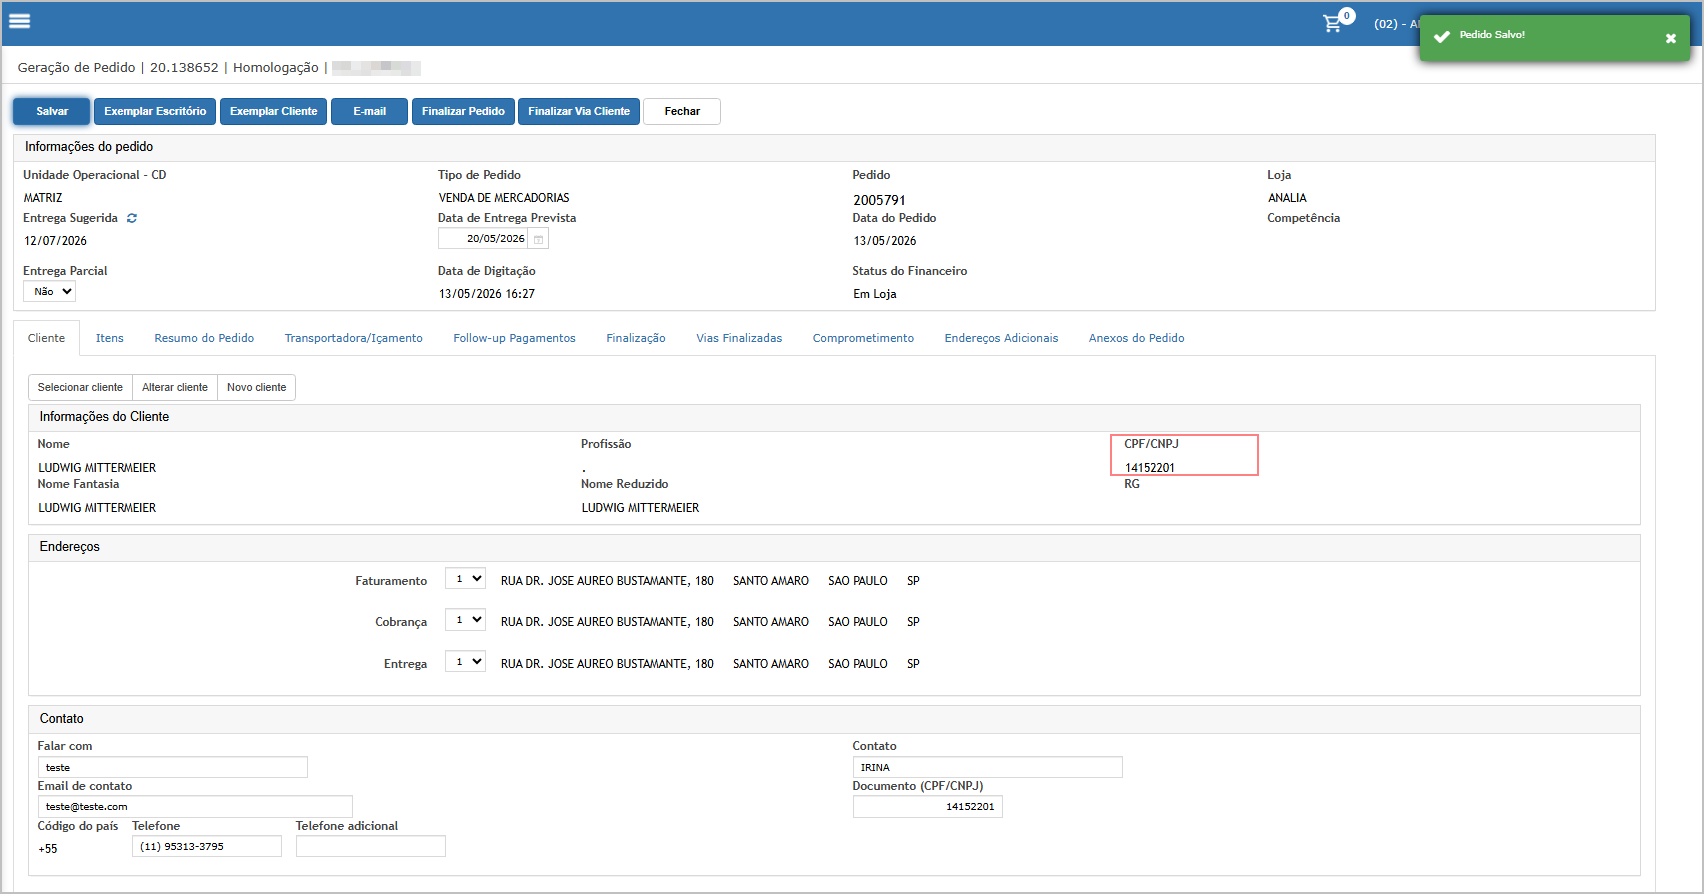This screenshot has height=894, width=1704.
Task: Click the Tipo de Pedido value VENDA DE MERCADORIAS
Action: tap(504, 198)
